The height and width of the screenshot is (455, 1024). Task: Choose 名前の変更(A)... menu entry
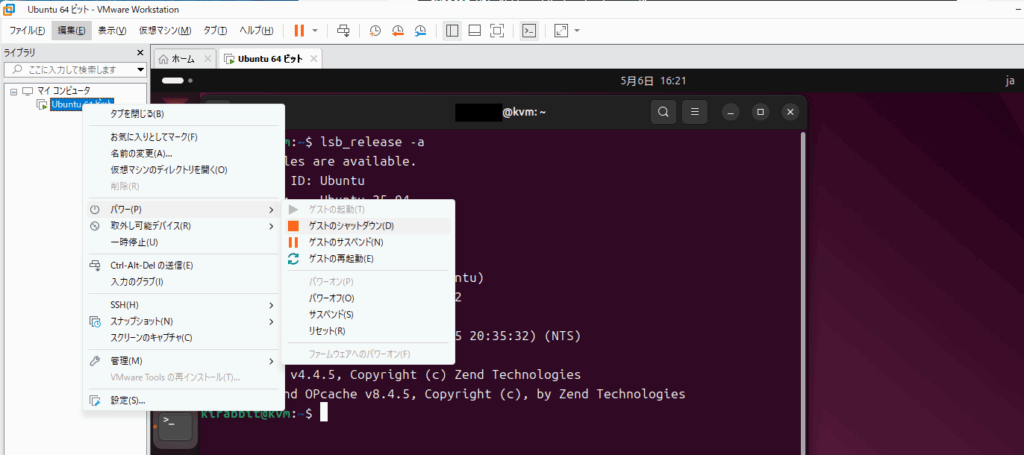[184, 153]
